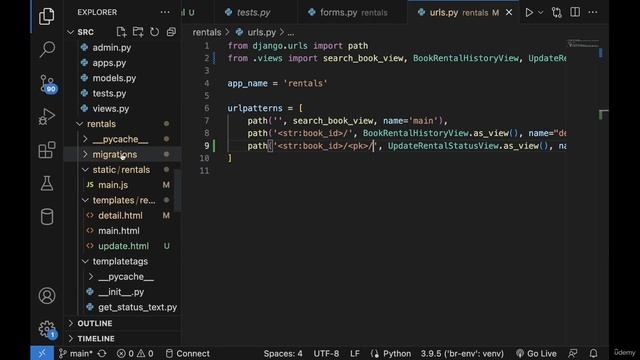Run the Python file with play button
This screenshot has width=640, height=360.
(x=529, y=12)
